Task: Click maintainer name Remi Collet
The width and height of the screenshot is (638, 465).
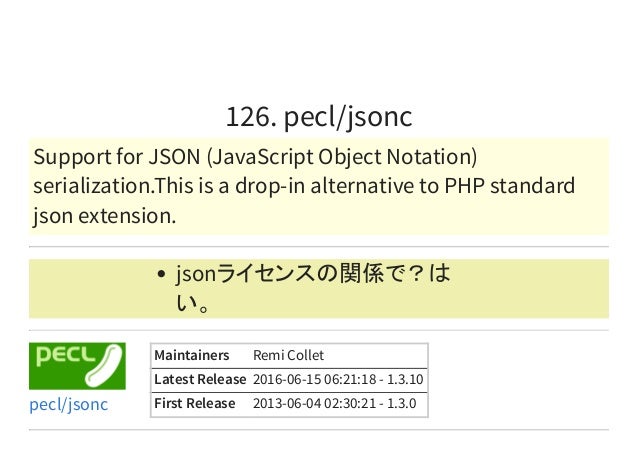Action: 288,355
